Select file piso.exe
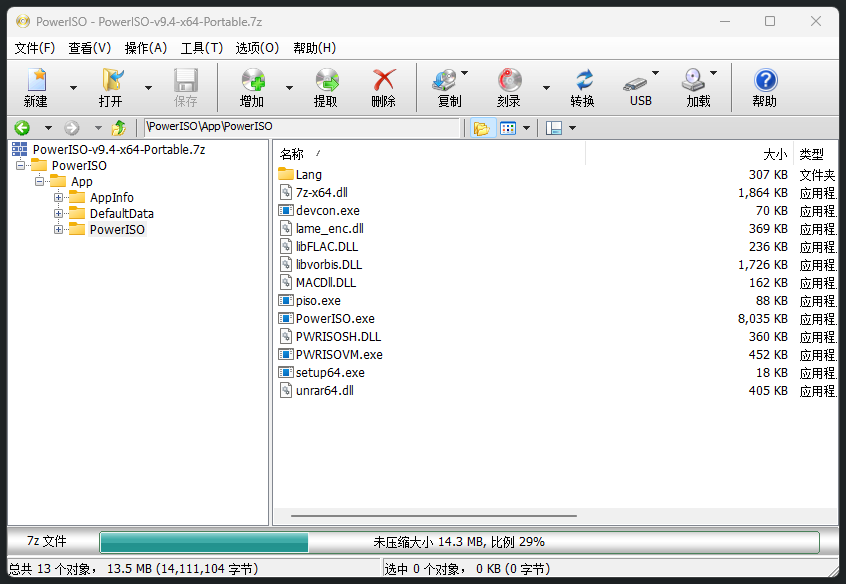846x584 pixels. tap(318, 301)
